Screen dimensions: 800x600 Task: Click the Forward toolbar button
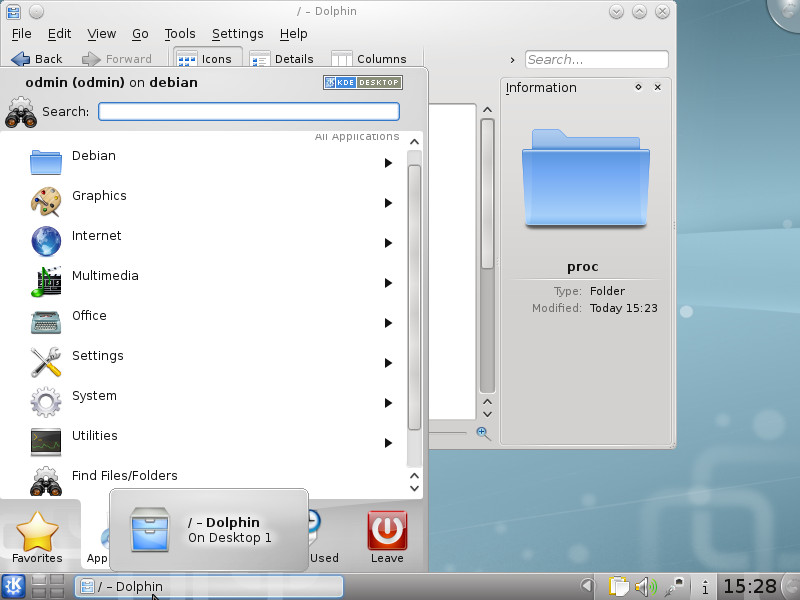[117, 59]
